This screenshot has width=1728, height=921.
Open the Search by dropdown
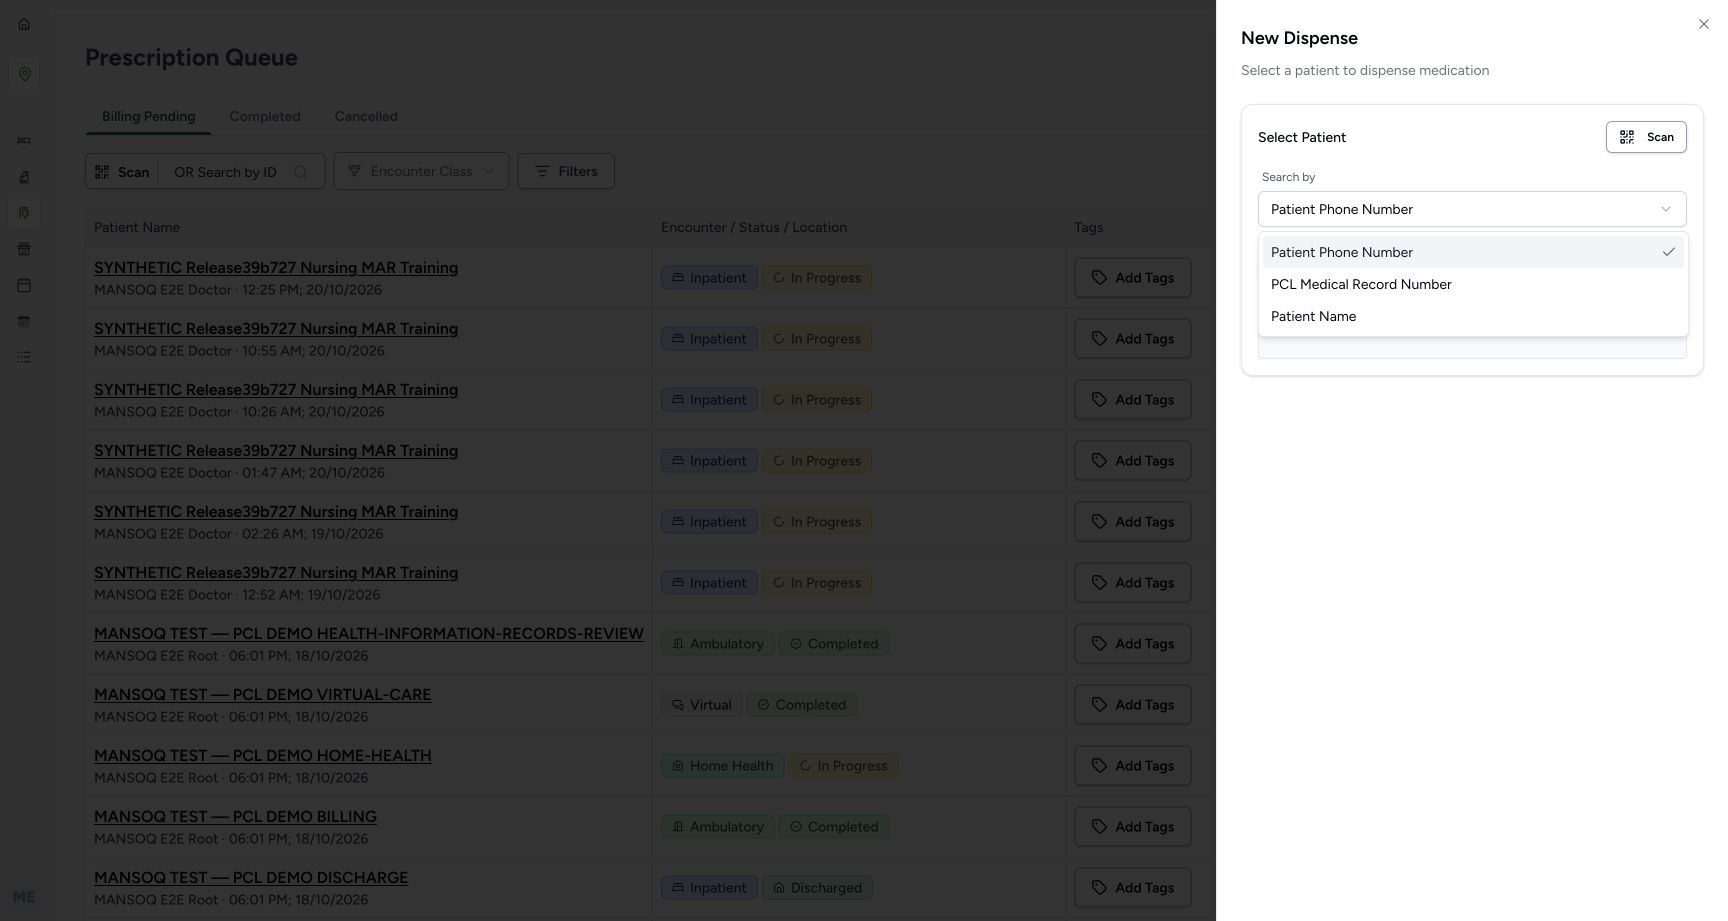[x=1472, y=209]
